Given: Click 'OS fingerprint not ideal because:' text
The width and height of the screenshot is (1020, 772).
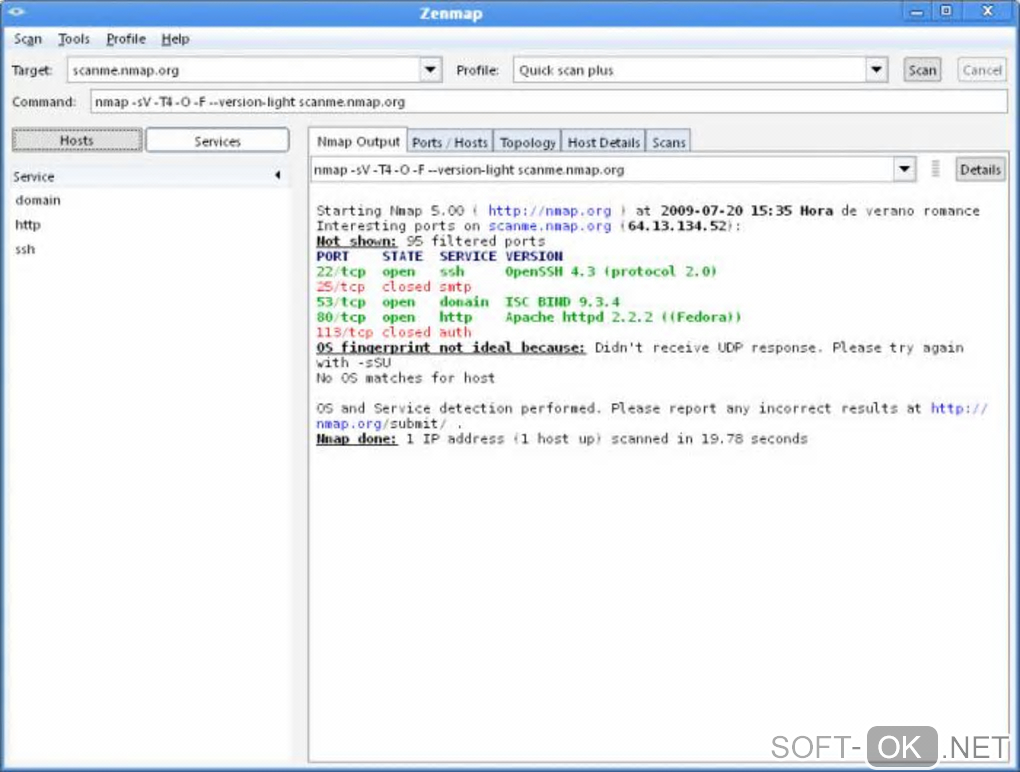Looking at the screenshot, I should [450, 347].
